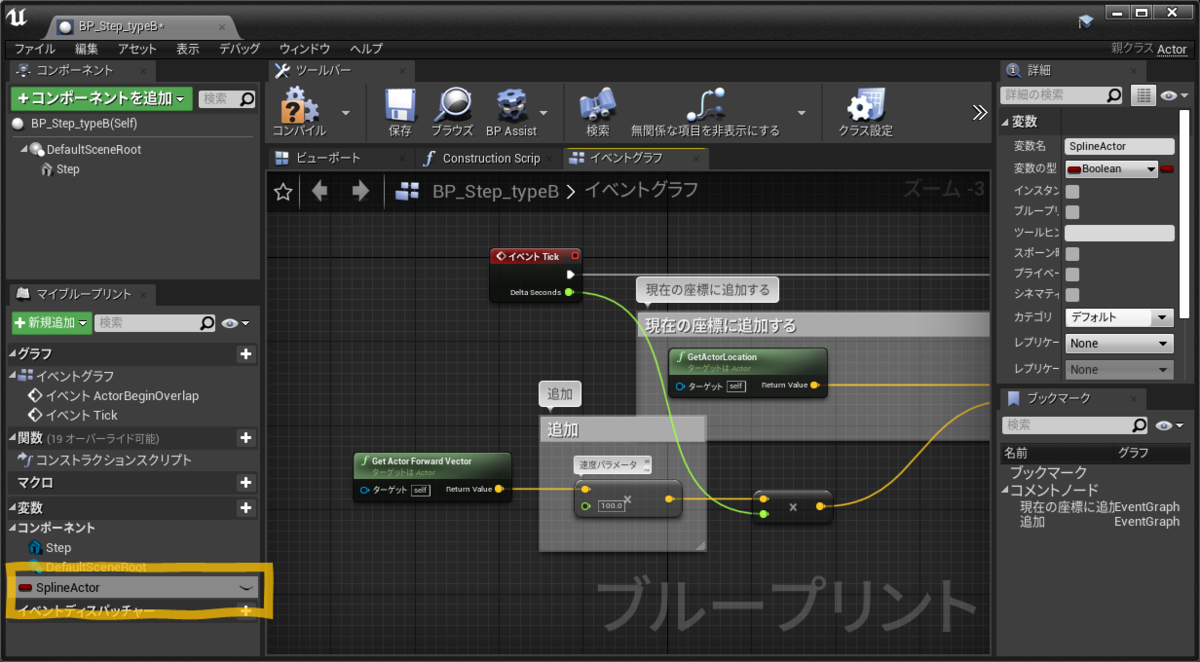This screenshot has height=662, width=1200.
Task: Collapse the 変数 section in マイブループリント
Action: point(13,508)
